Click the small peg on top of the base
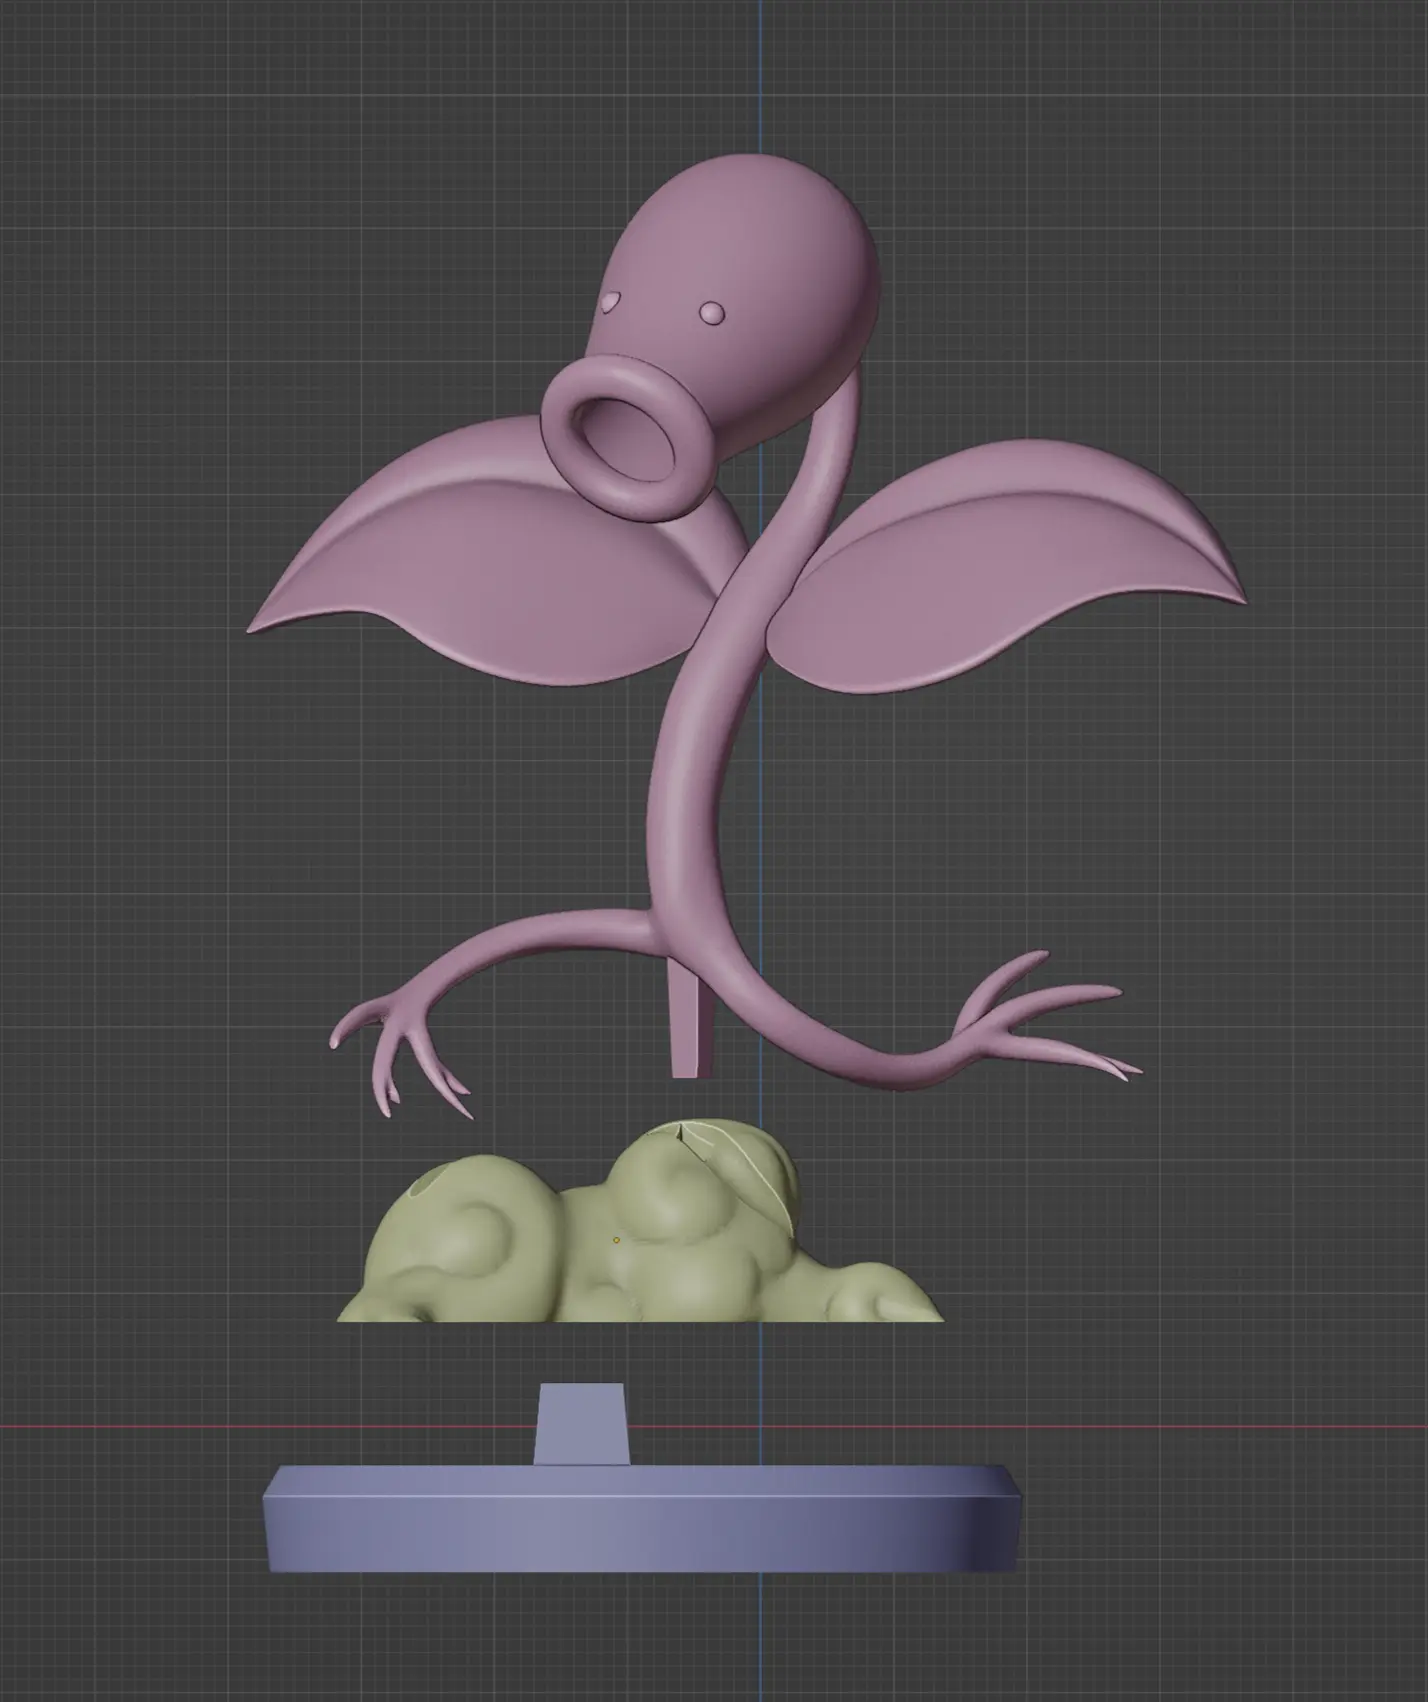The image size is (1428, 1702). [581, 1424]
